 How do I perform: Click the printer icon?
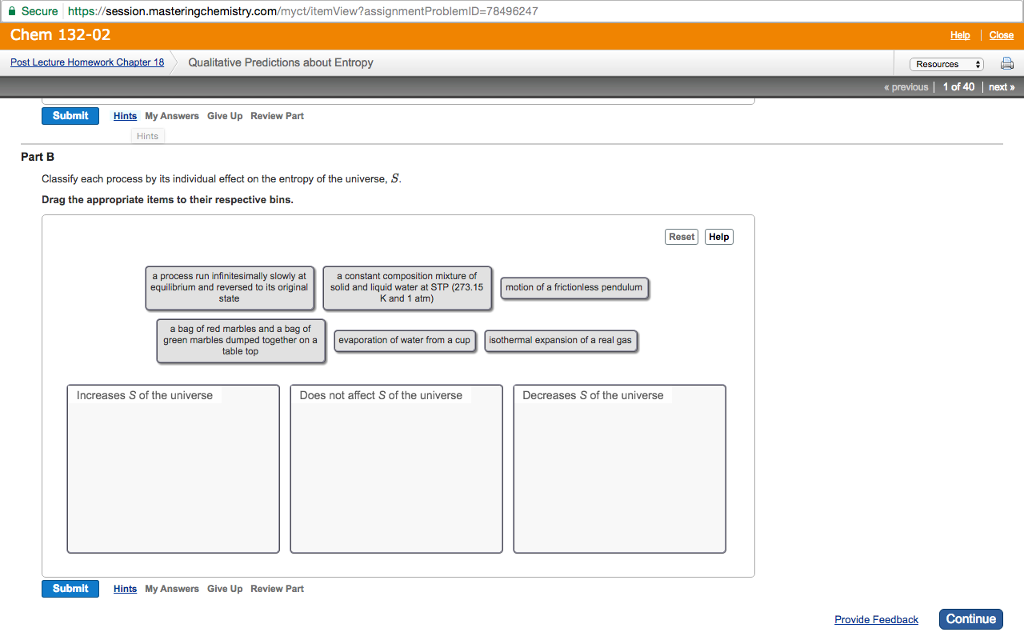pos(1007,64)
